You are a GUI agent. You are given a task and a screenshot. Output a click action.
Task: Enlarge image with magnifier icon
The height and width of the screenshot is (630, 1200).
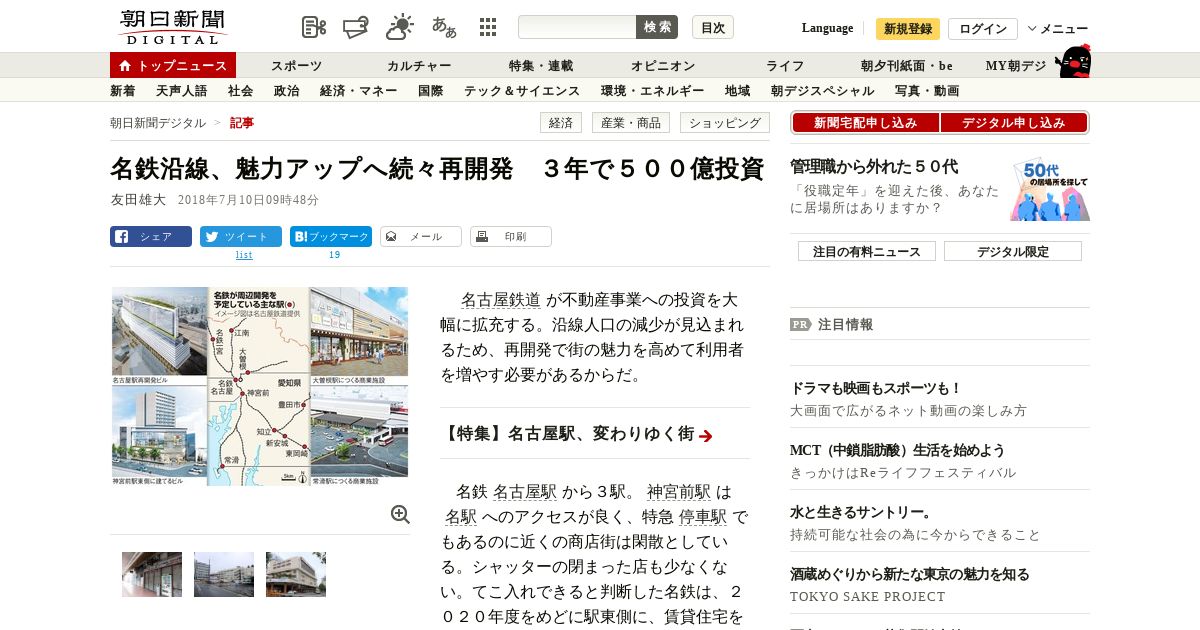[x=400, y=514]
